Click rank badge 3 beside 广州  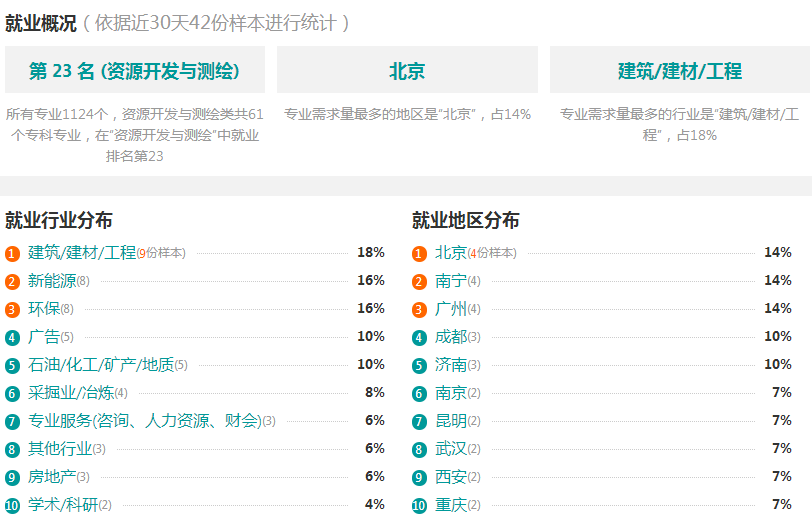tap(419, 310)
